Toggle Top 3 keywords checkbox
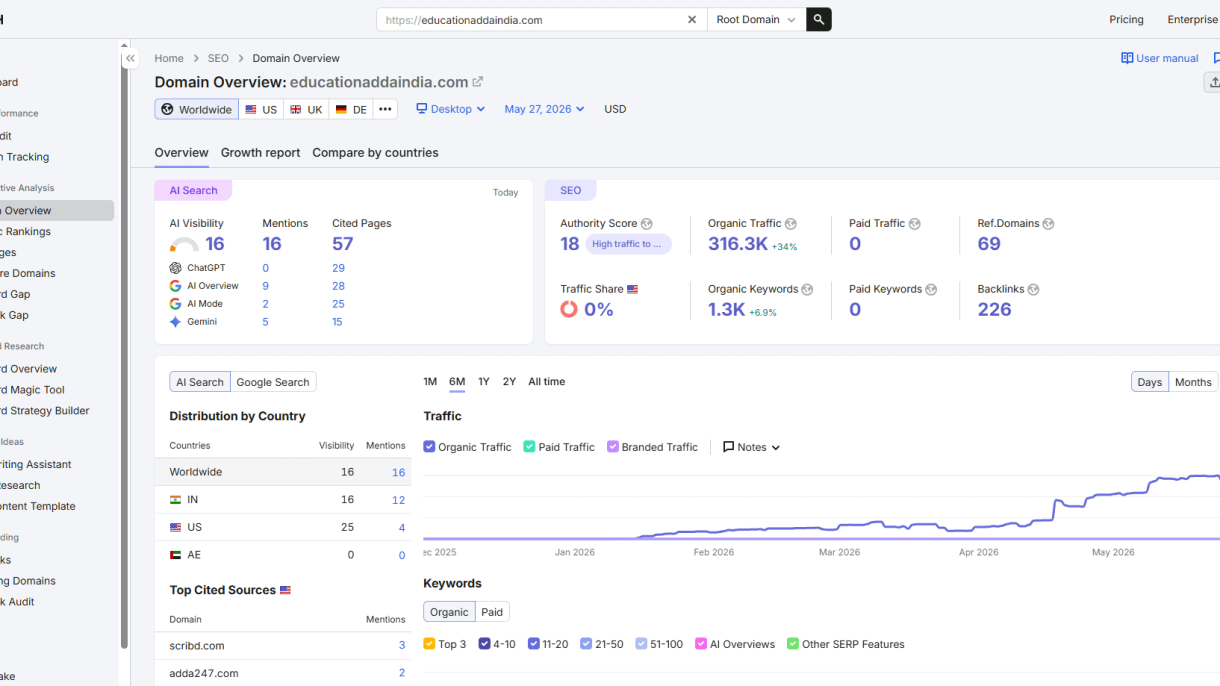This screenshot has height=686, width=1220. point(429,644)
